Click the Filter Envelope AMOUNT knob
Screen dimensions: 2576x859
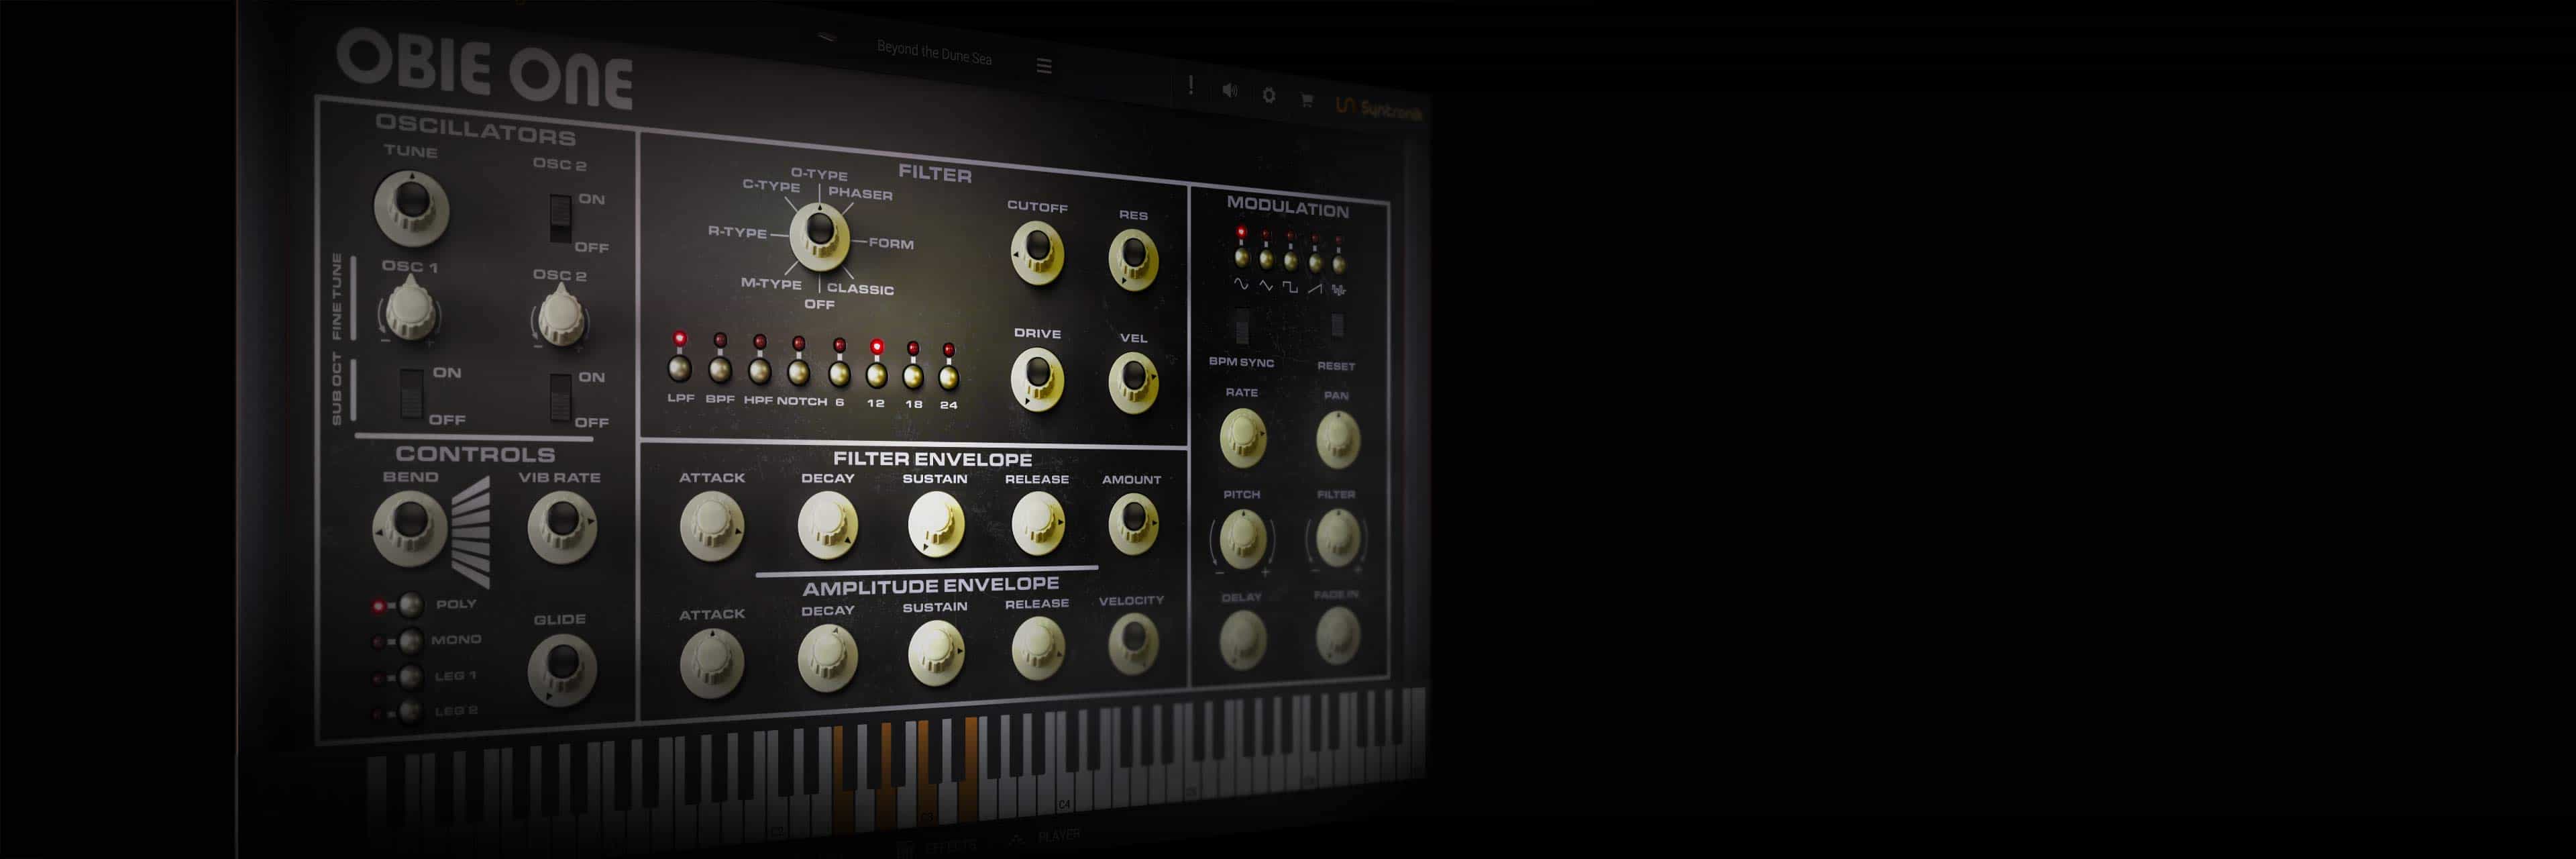tap(1133, 524)
